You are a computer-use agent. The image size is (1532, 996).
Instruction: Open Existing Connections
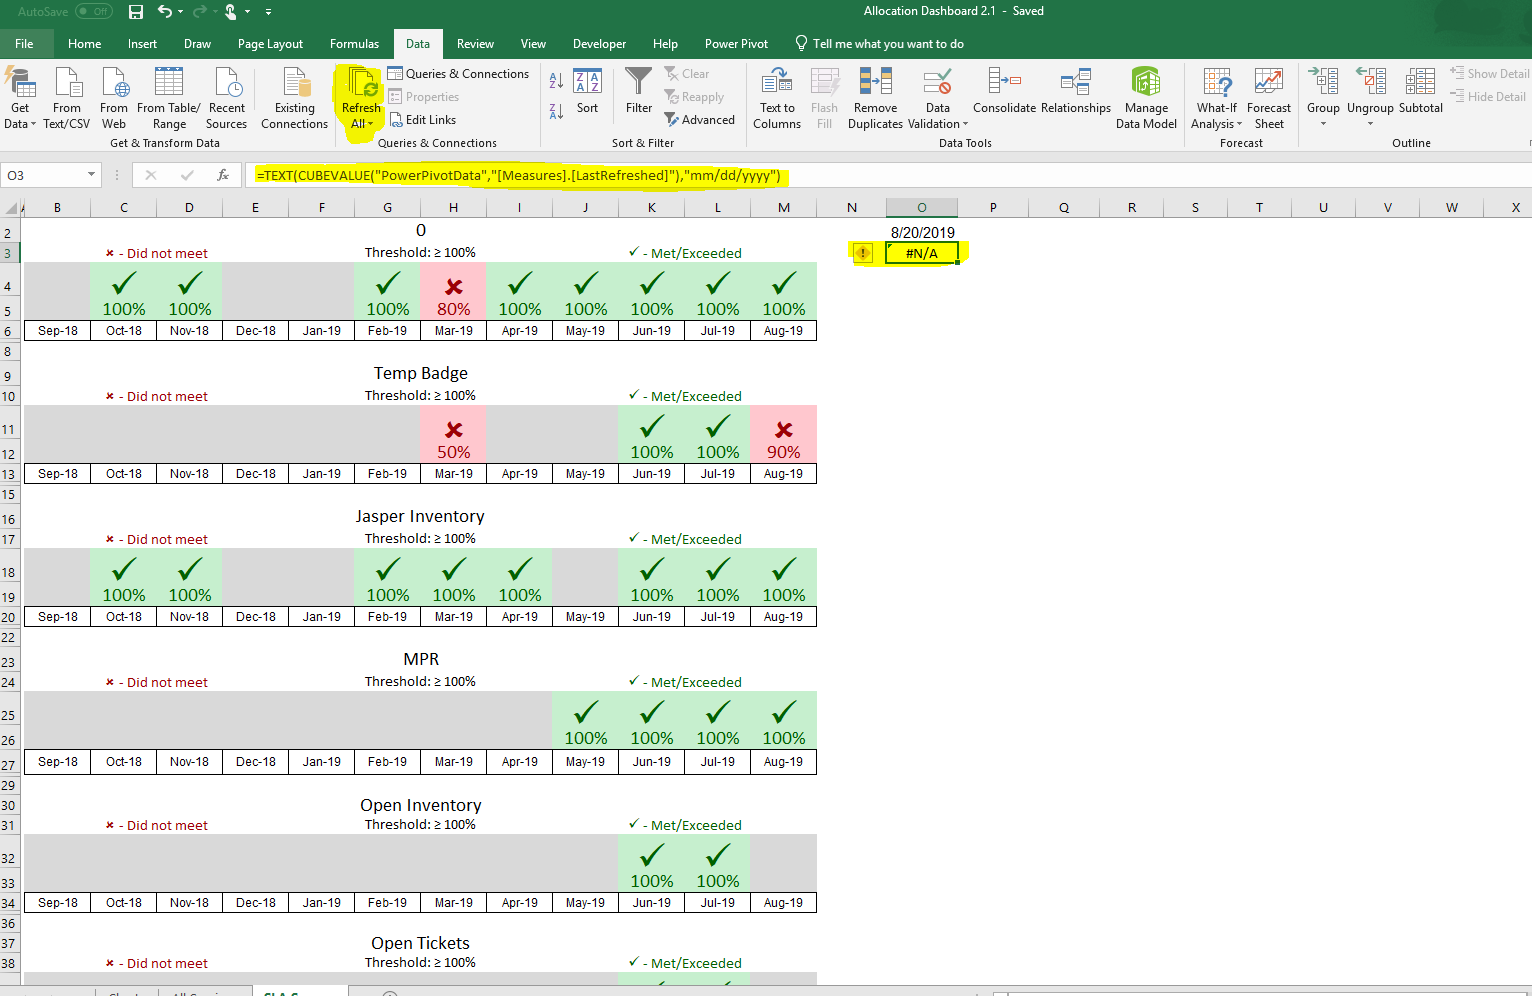click(x=294, y=98)
